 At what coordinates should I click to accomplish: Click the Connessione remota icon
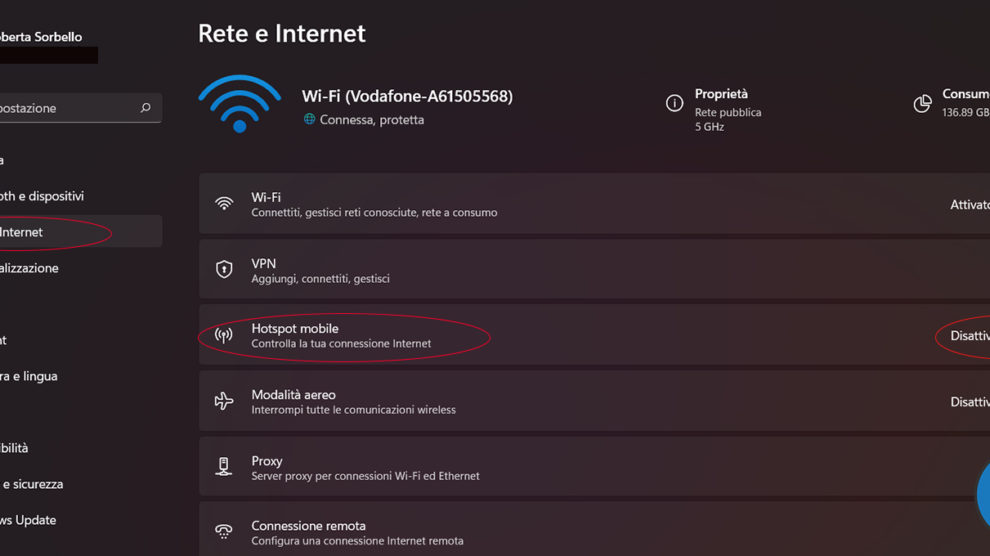(x=224, y=532)
